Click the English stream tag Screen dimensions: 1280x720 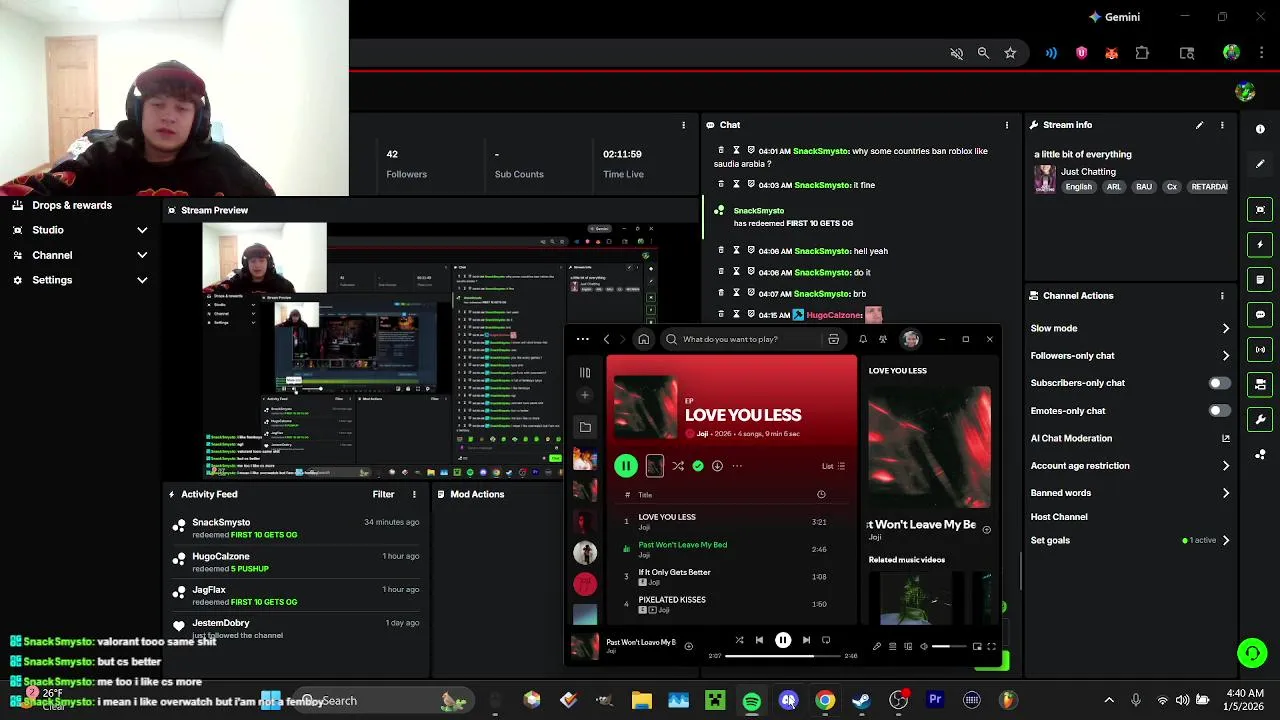pyautogui.click(x=1078, y=187)
